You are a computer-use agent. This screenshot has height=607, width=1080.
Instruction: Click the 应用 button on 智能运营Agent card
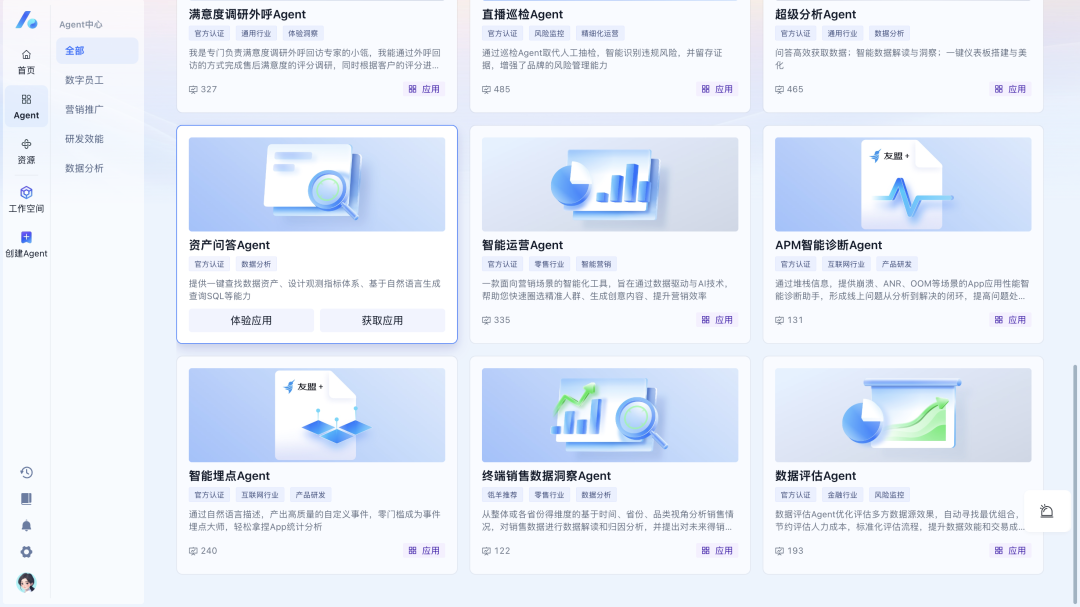coord(719,320)
